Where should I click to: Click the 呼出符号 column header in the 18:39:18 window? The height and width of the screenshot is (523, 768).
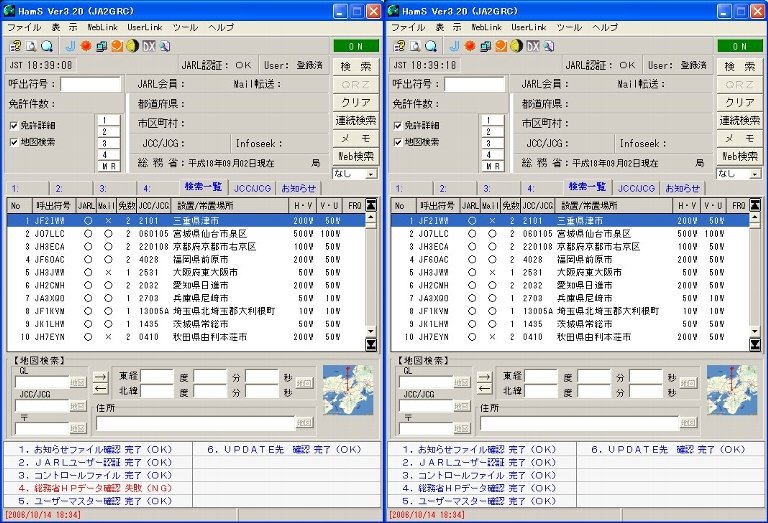point(437,206)
